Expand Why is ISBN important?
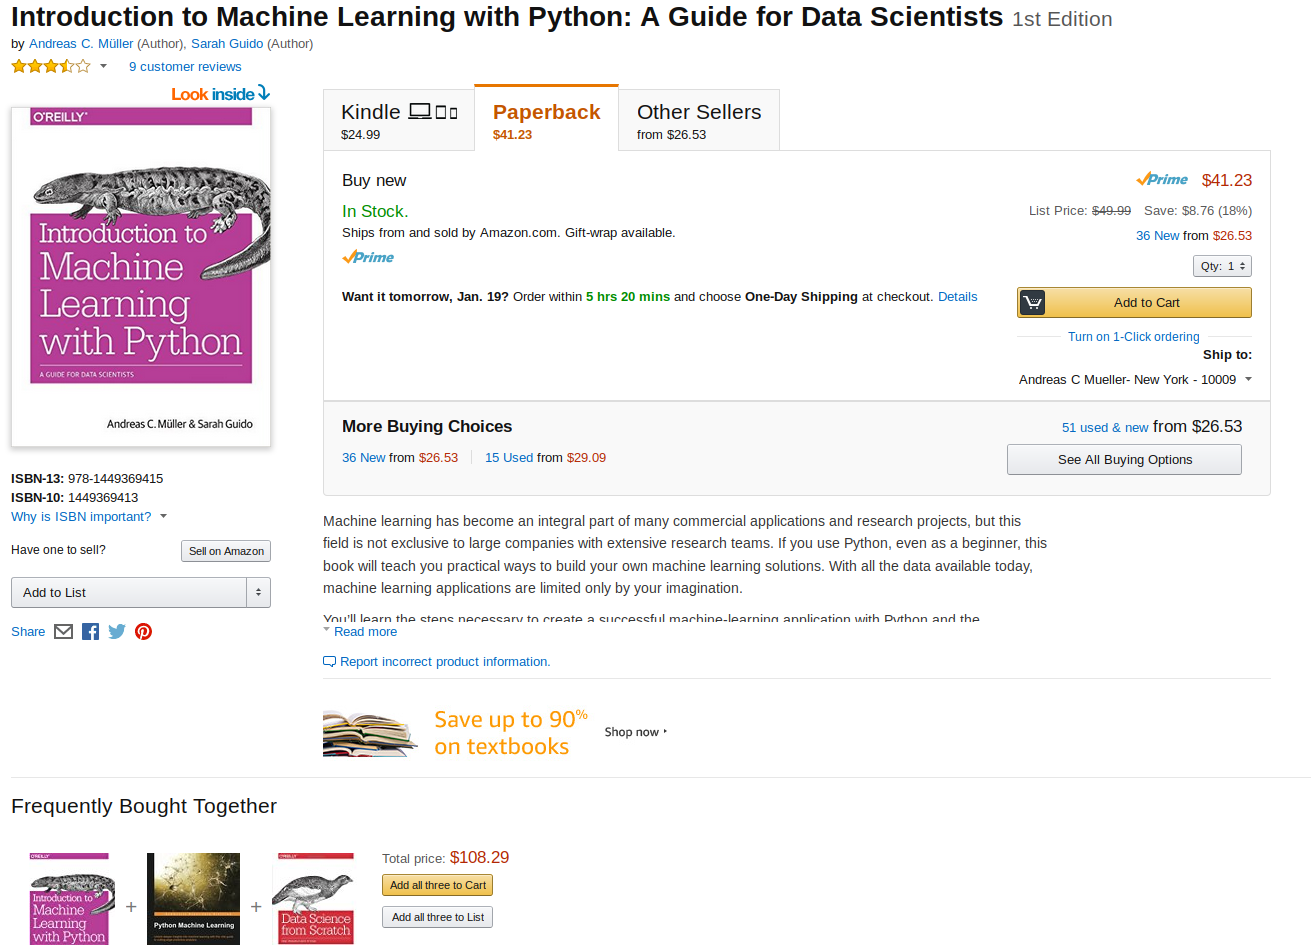The height and width of the screenshot is (945, 1311). [x=81, y=516]
